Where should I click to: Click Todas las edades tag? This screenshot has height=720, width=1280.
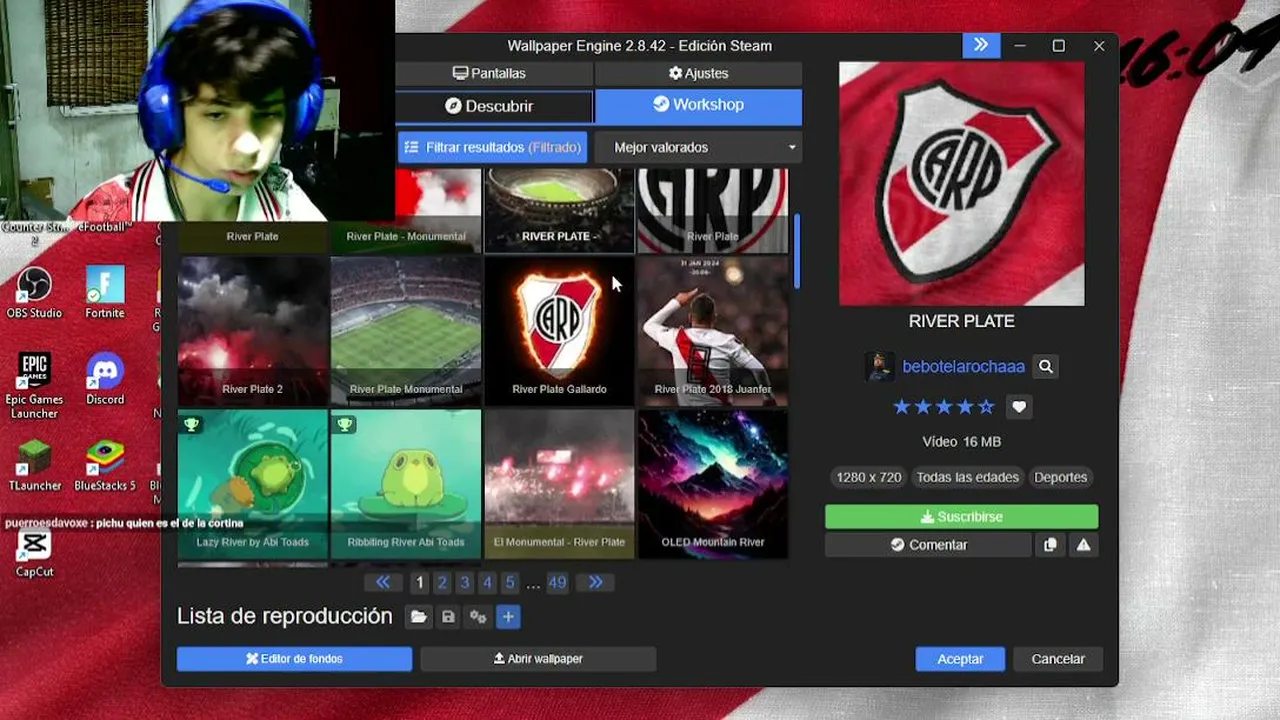click(x=968, y=477)
